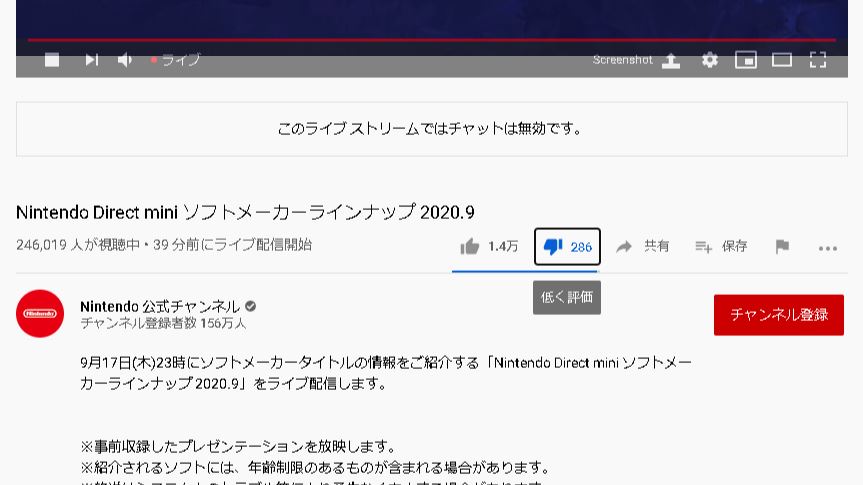This screenshot has width=863, height=485.
Task: Take a frame capture via Screenshot button
Action: tap(622, 59)
